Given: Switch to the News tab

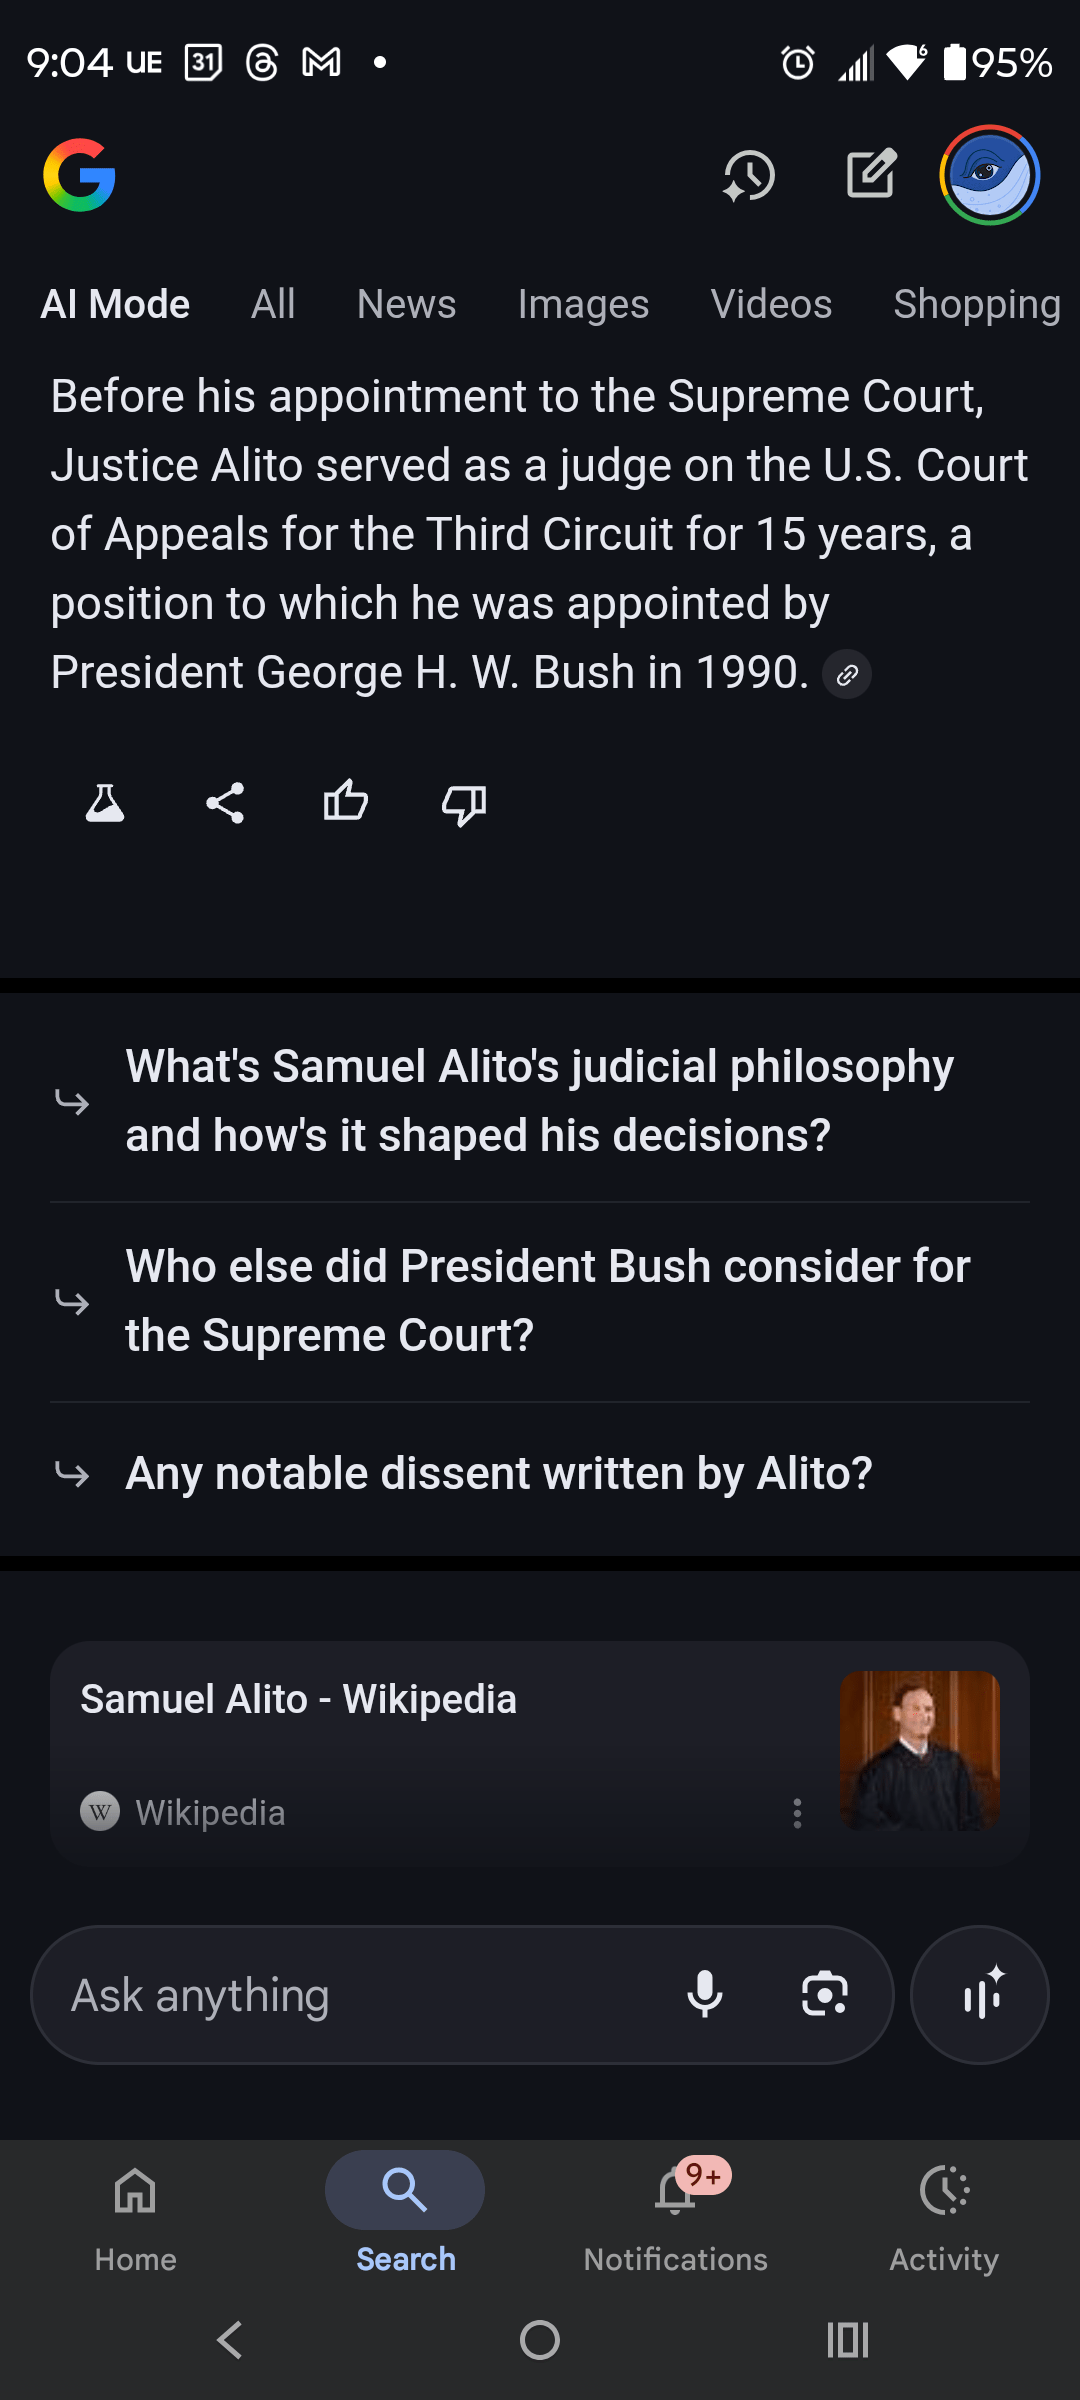Looking at the screenshot, I should click(406, 304).
